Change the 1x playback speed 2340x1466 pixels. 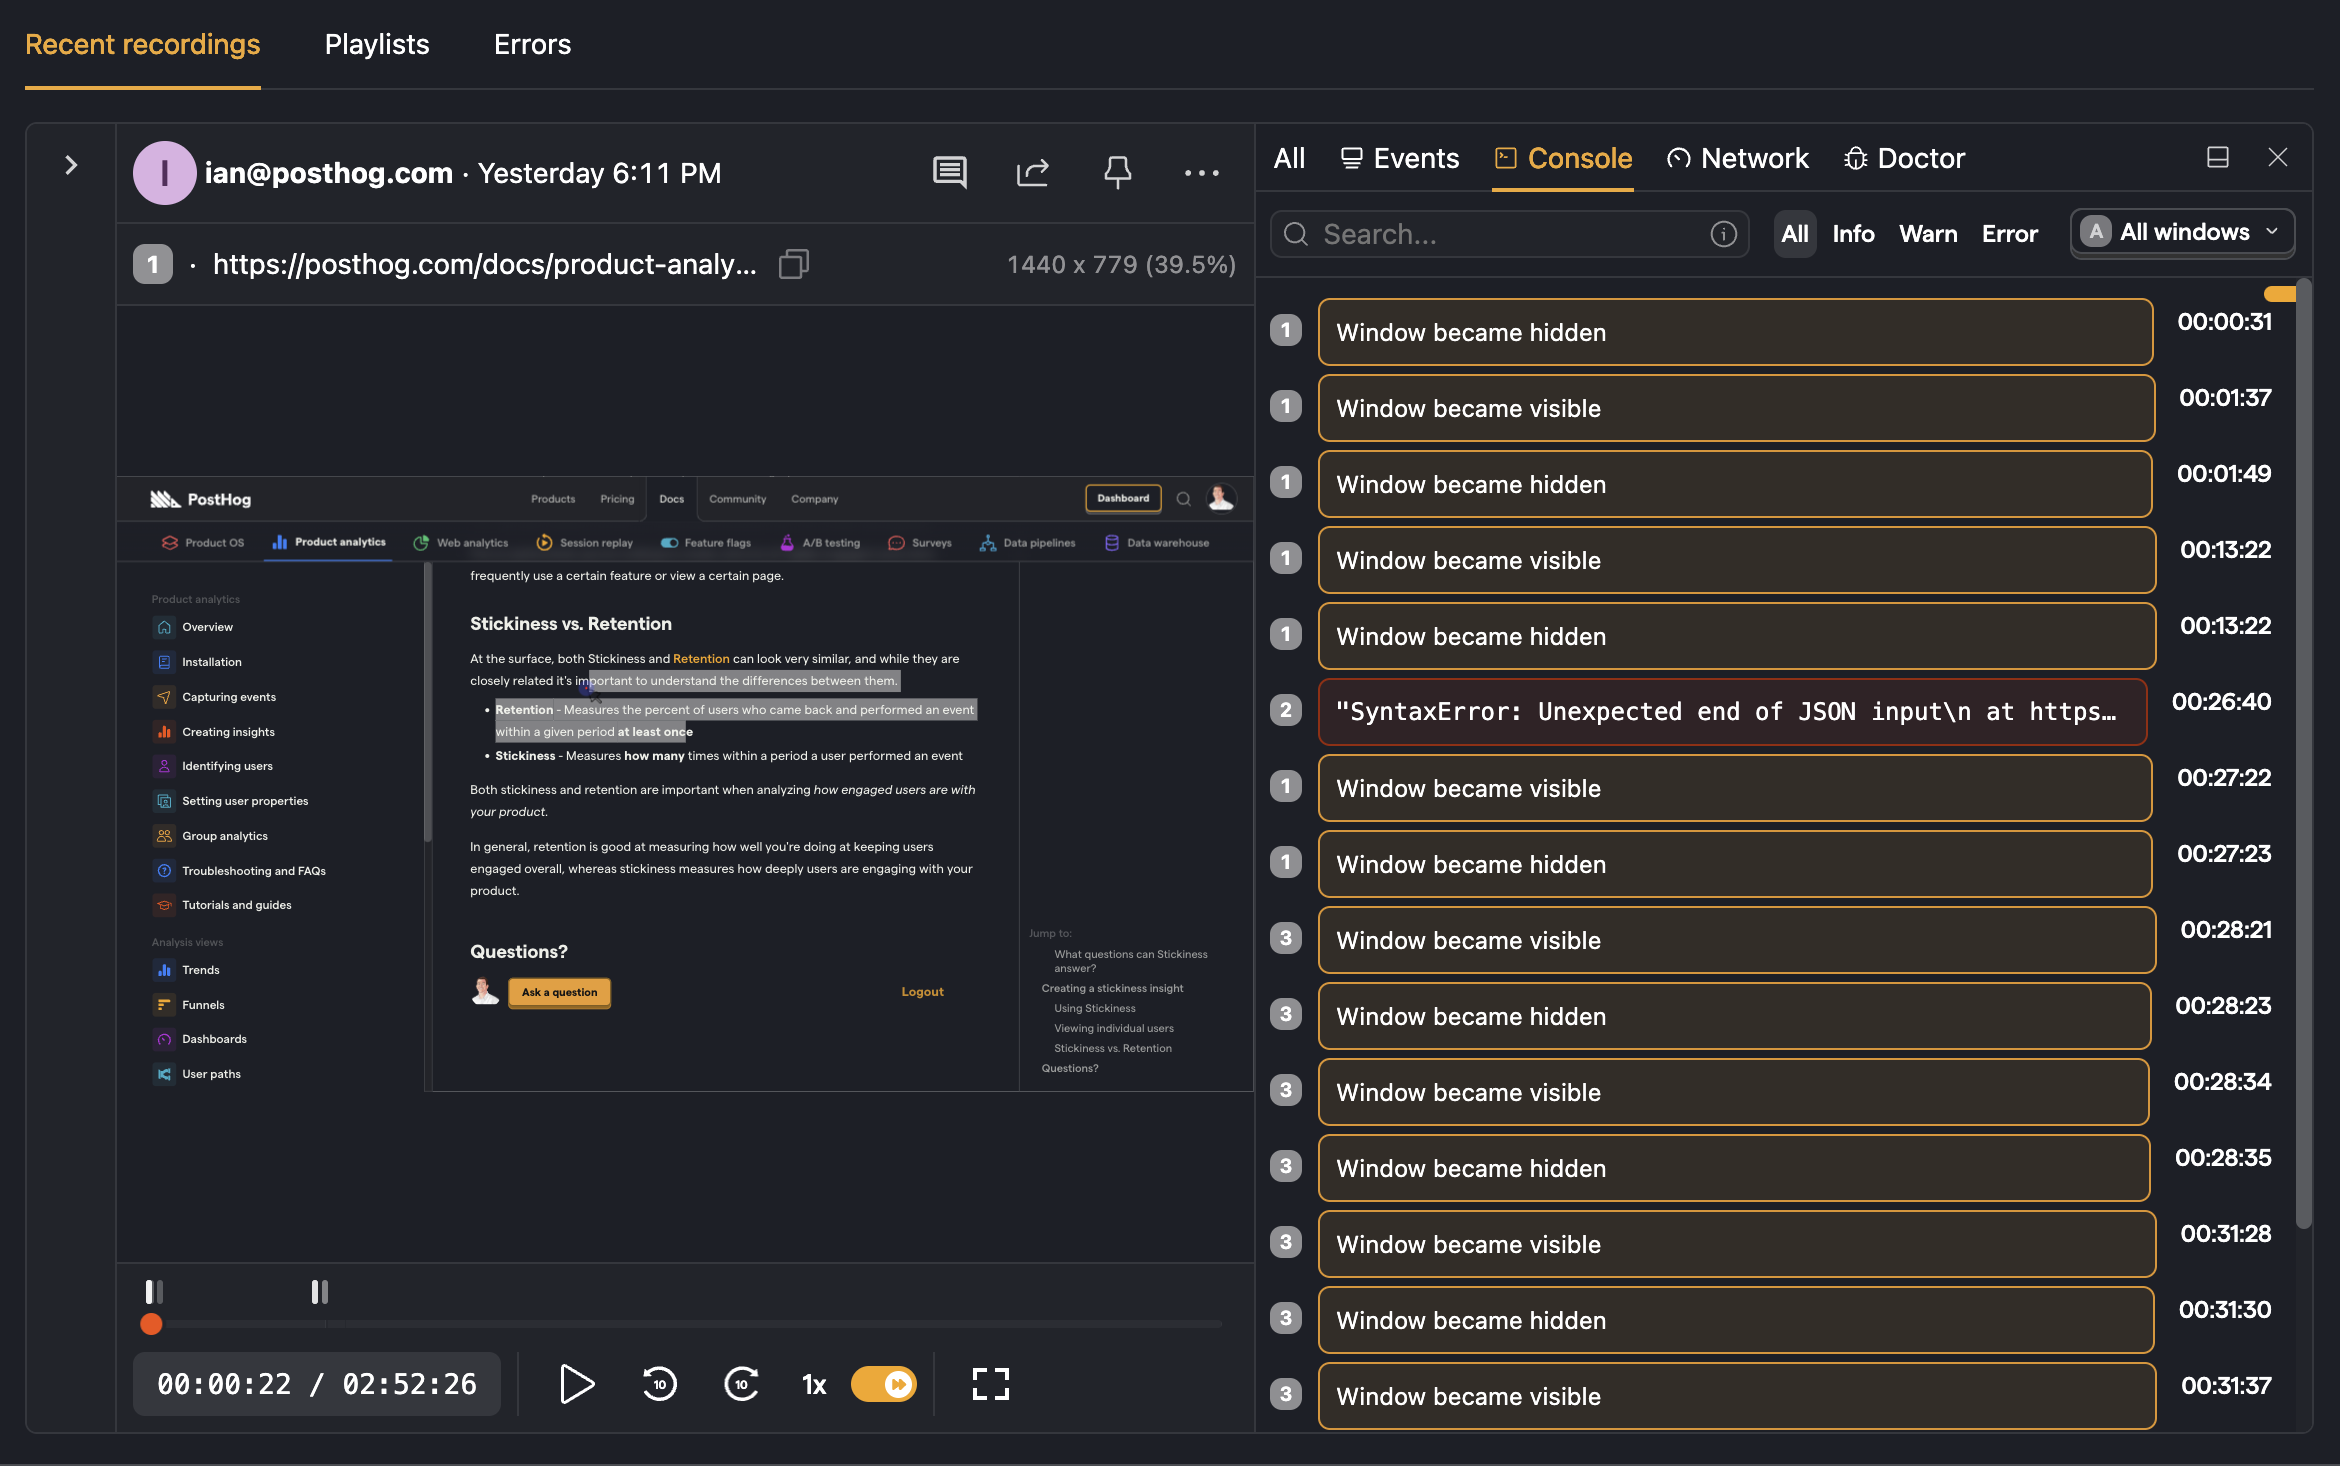tap(814, 1385)
